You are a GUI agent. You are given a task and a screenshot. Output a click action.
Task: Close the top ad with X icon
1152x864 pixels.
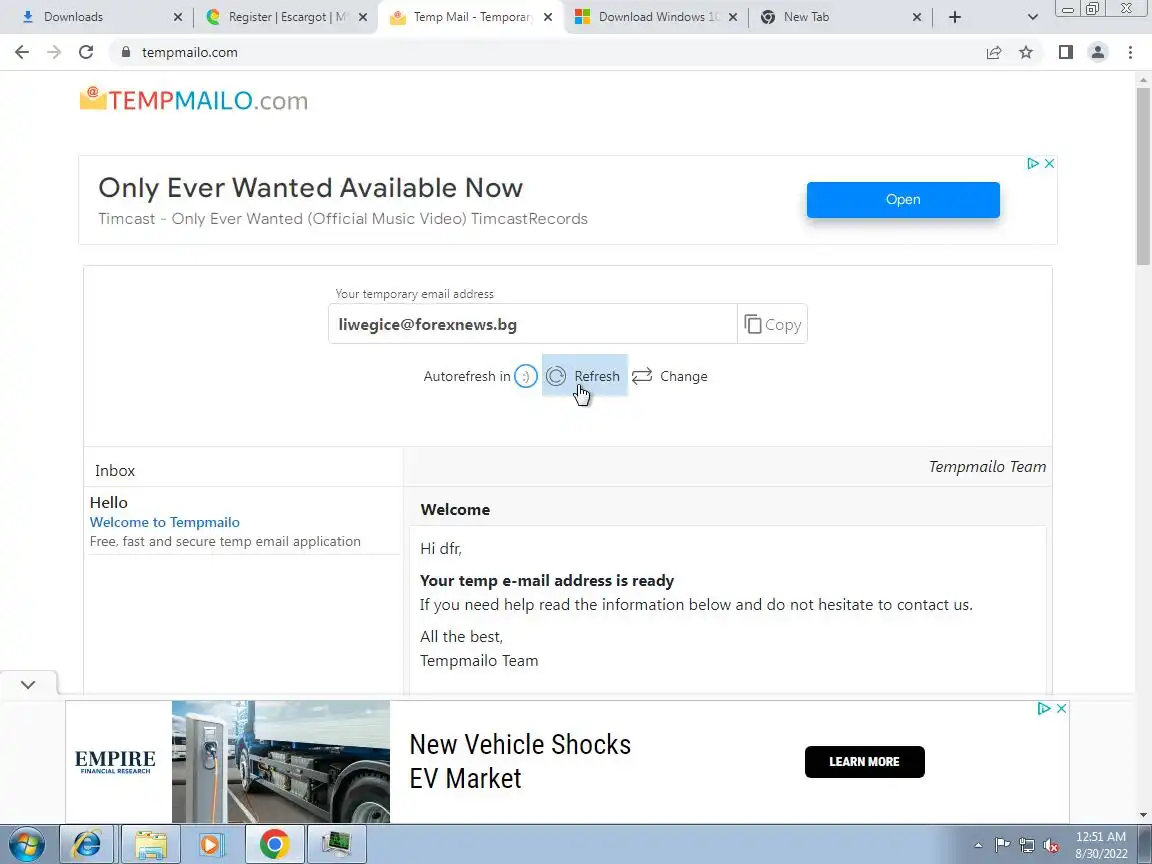coord(1049,163)
